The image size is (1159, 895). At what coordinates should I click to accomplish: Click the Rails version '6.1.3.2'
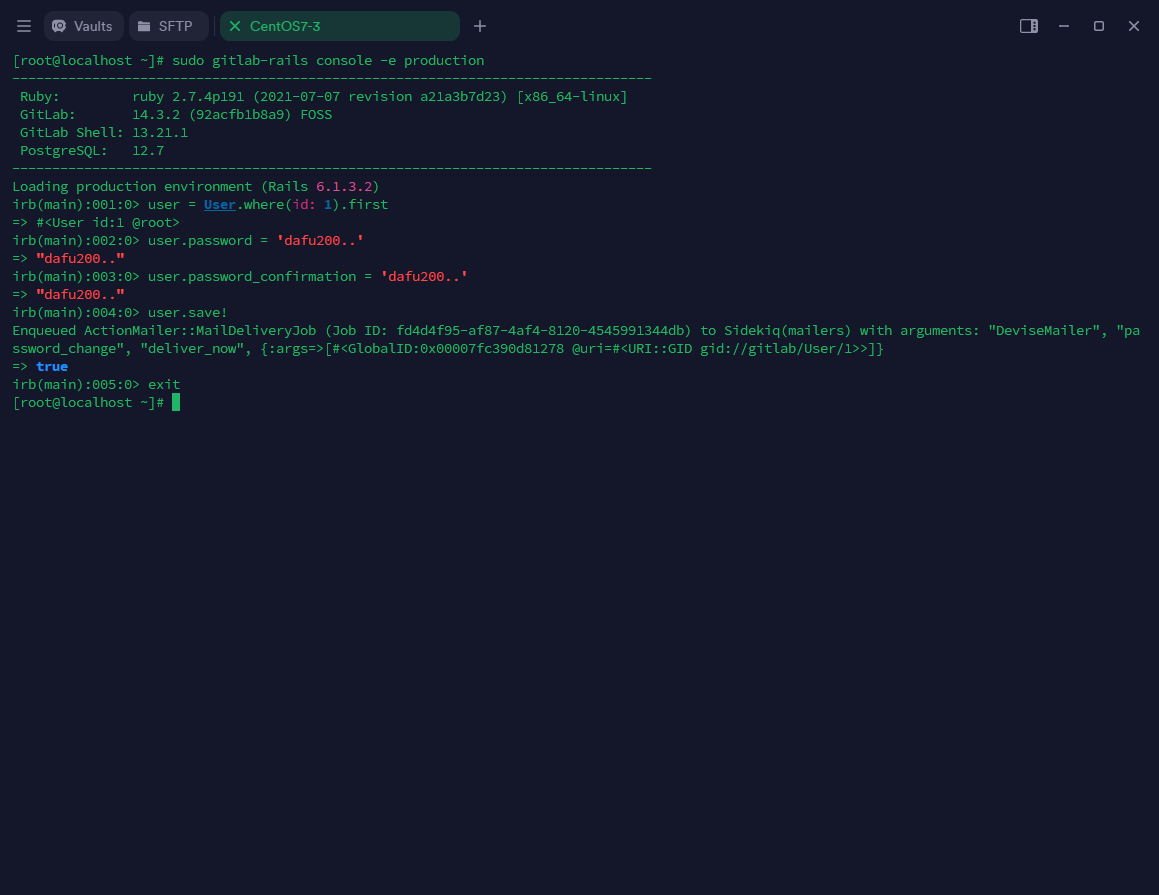tap(344, 186)
